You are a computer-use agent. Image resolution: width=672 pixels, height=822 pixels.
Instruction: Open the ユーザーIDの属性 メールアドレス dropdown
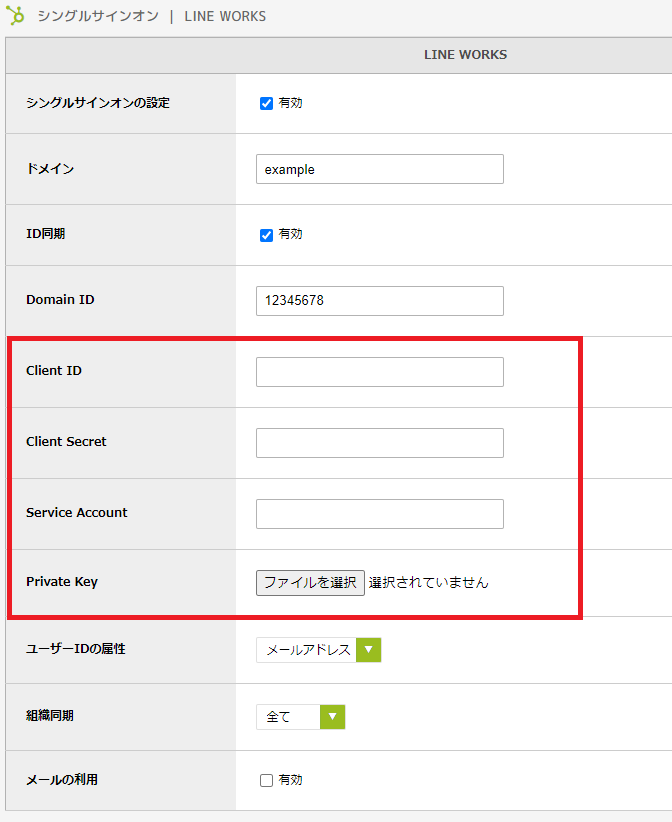(x=318, y=650)
